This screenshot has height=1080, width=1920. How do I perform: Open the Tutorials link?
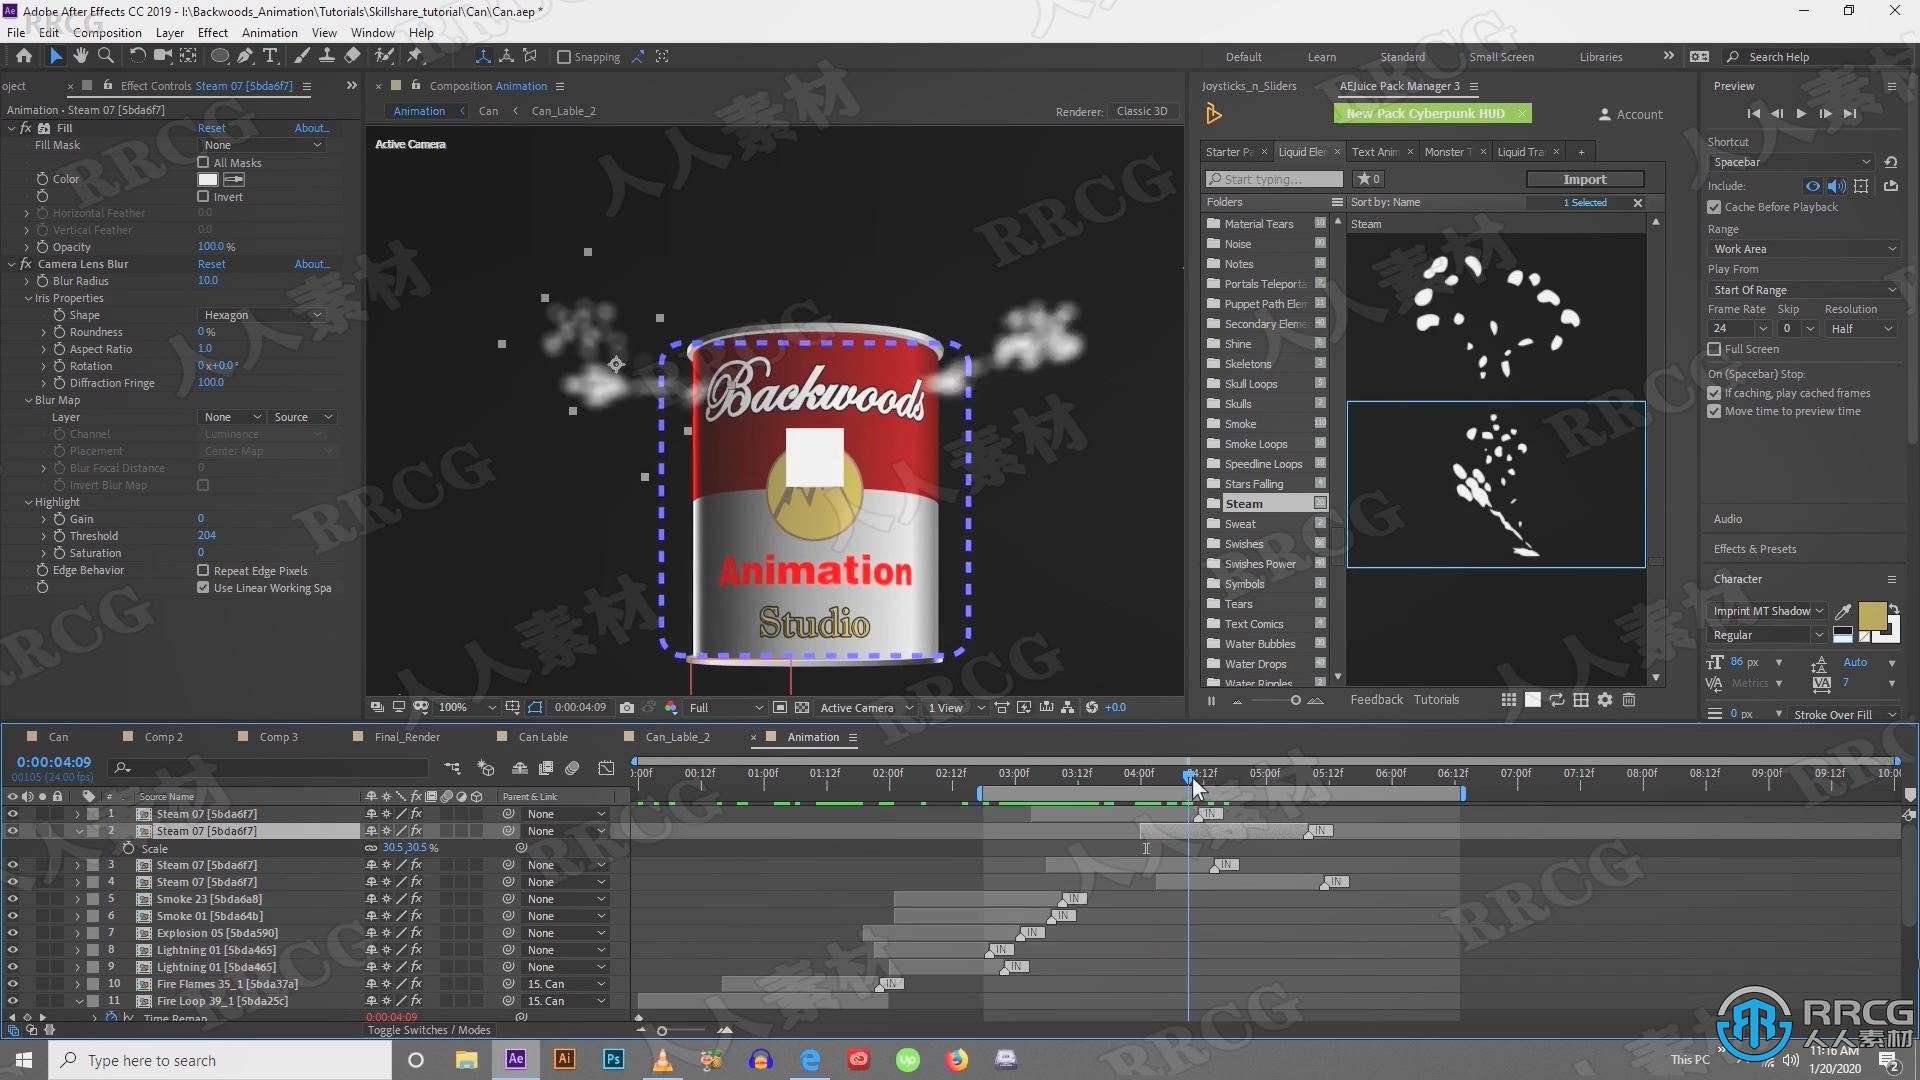pyautogui.click(x=1436, y=700)
